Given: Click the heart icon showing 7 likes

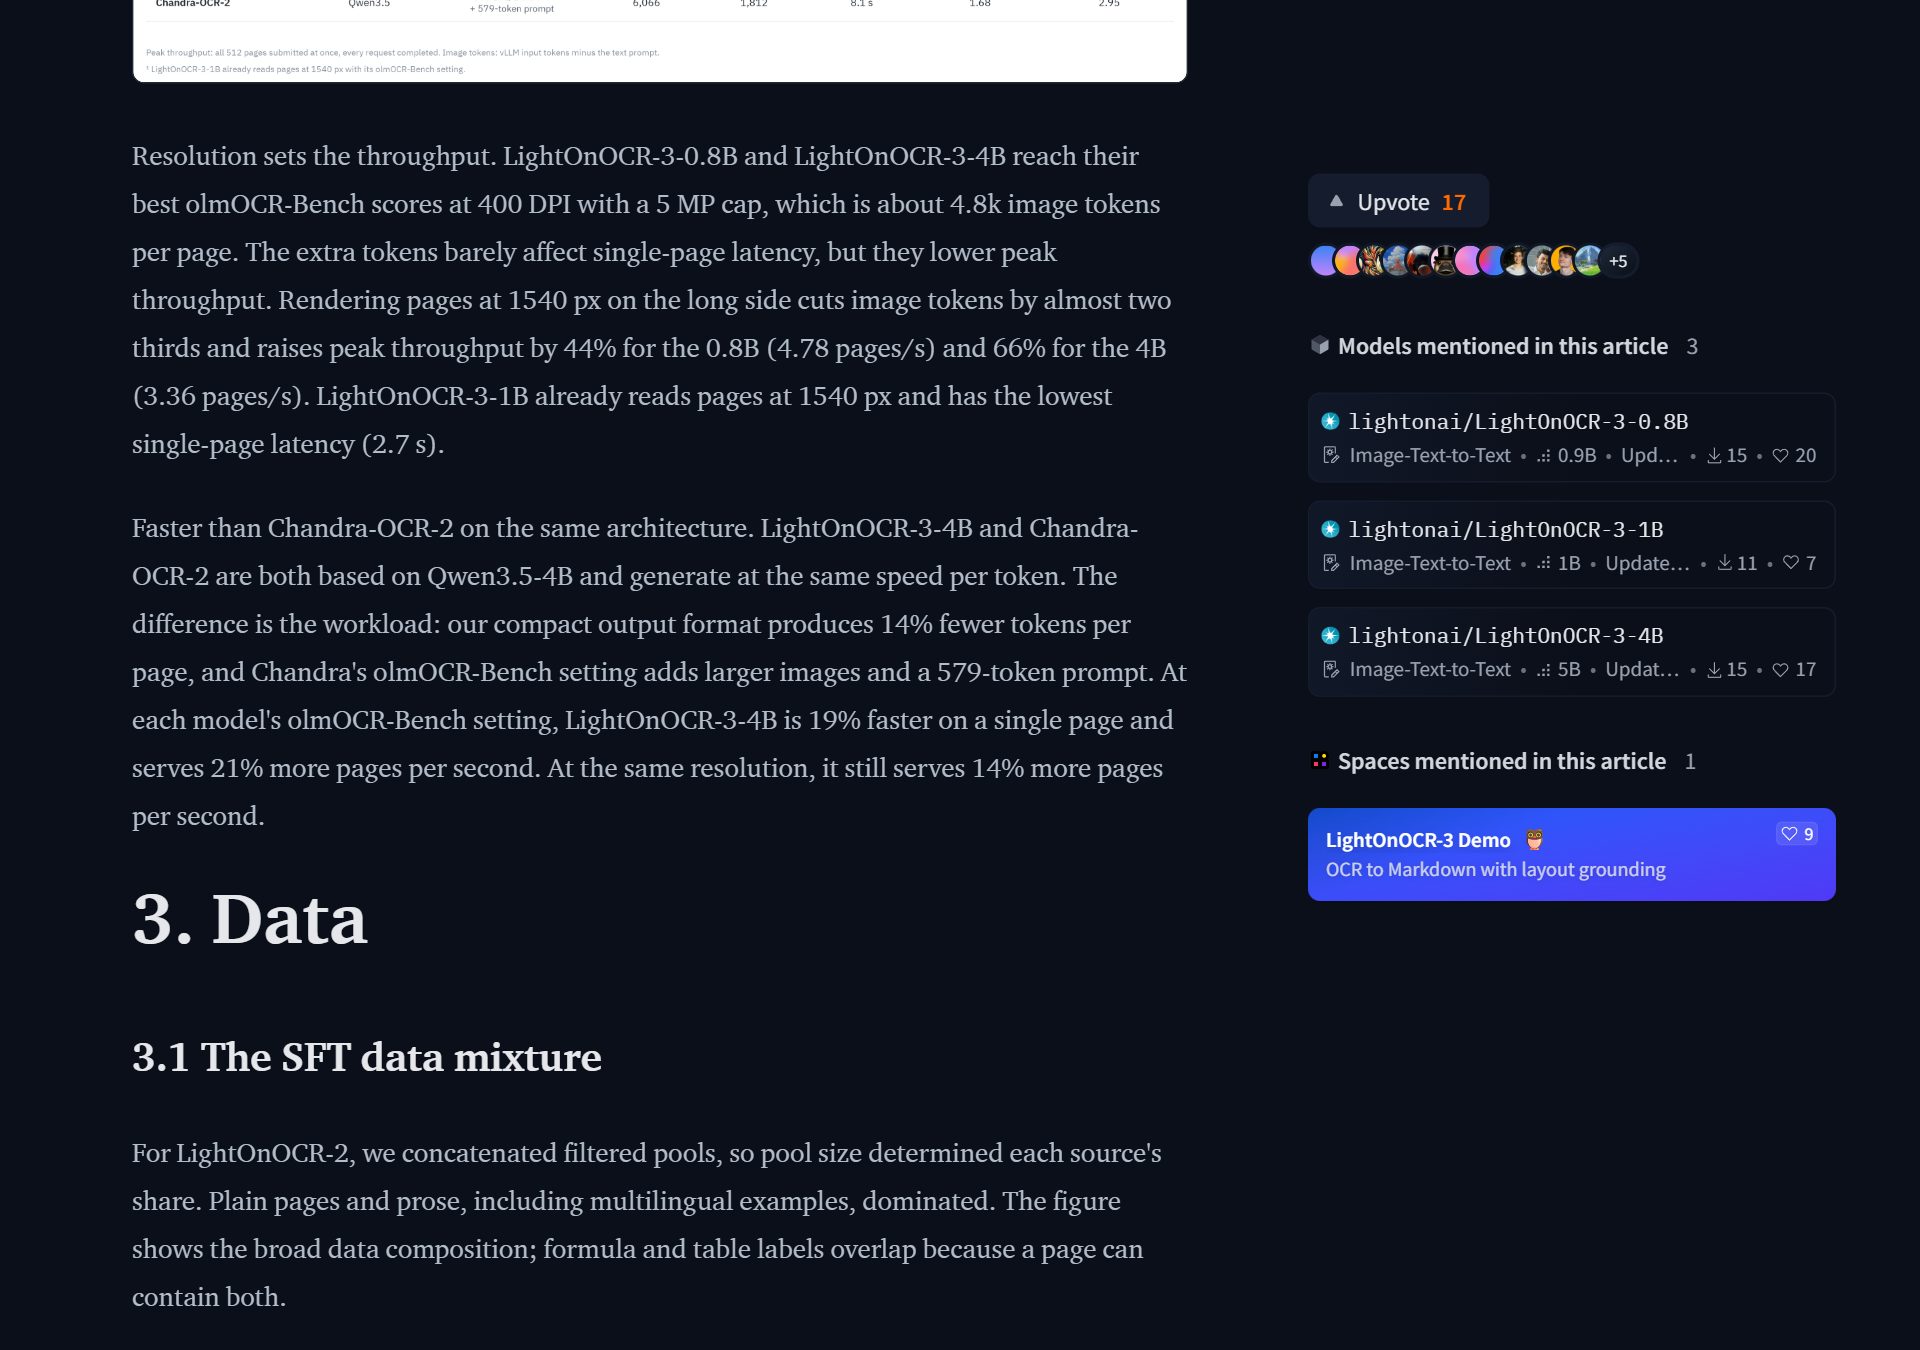Looking at the screenshot, I should (x=1790, y=564).
